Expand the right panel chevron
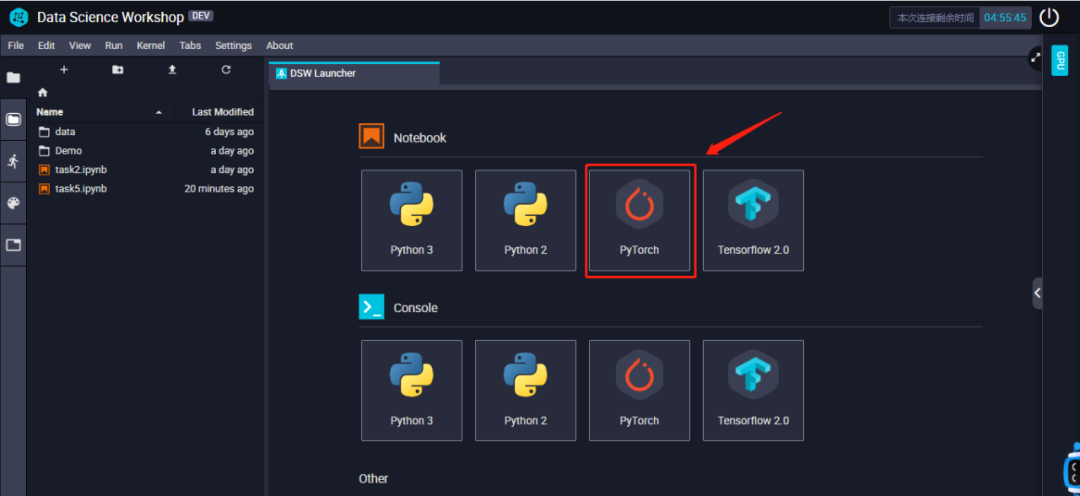This screenshot has width=1080, height=496. click(1037, 293)
